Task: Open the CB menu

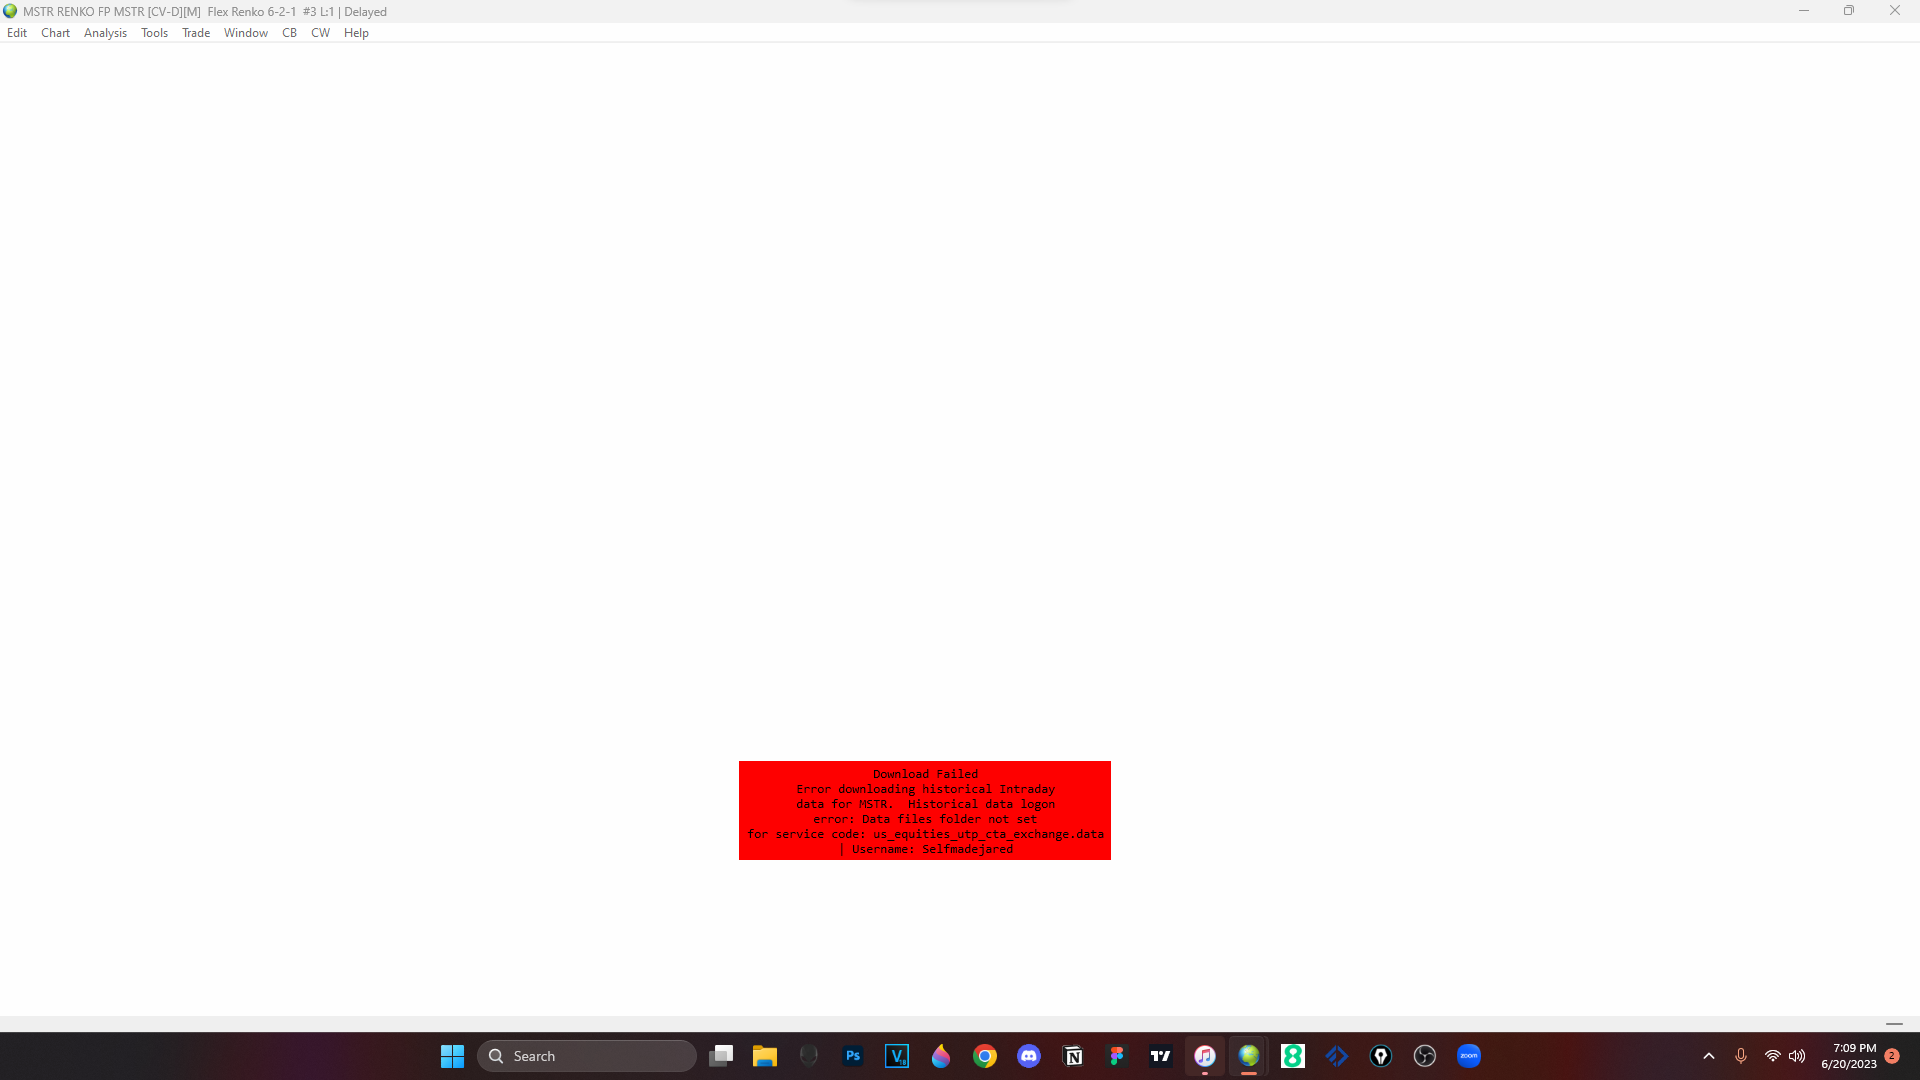Action: tap(289, 33)
